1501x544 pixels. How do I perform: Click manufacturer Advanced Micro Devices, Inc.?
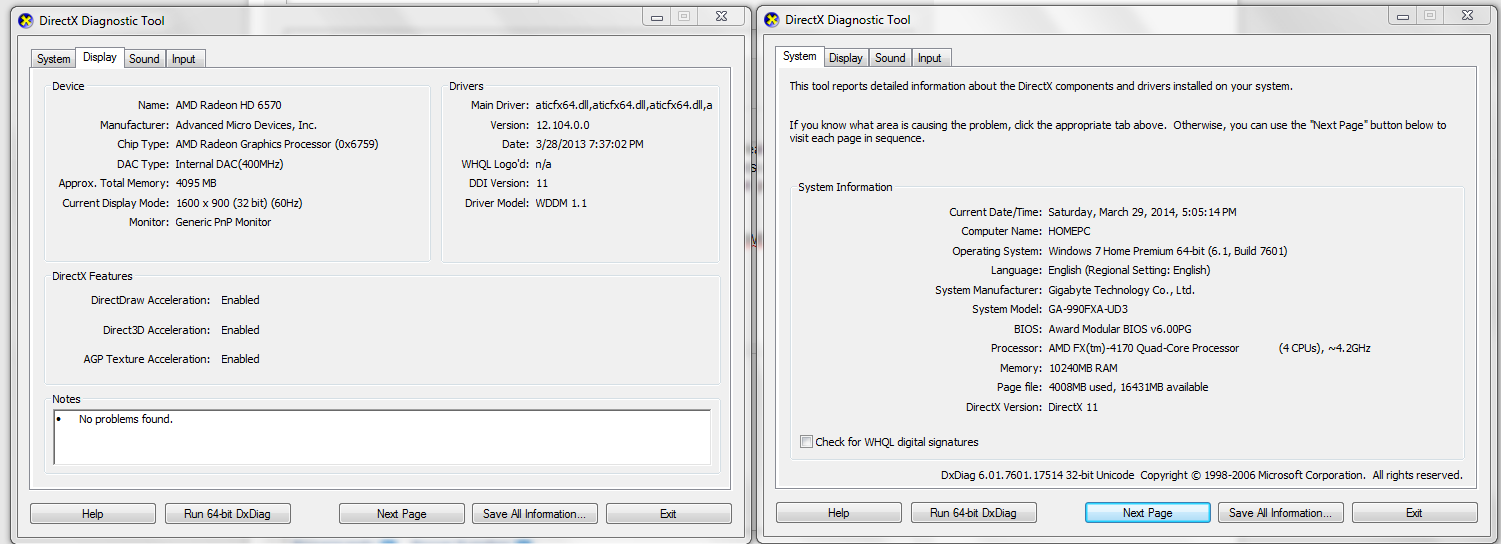[x=246, y=125]
